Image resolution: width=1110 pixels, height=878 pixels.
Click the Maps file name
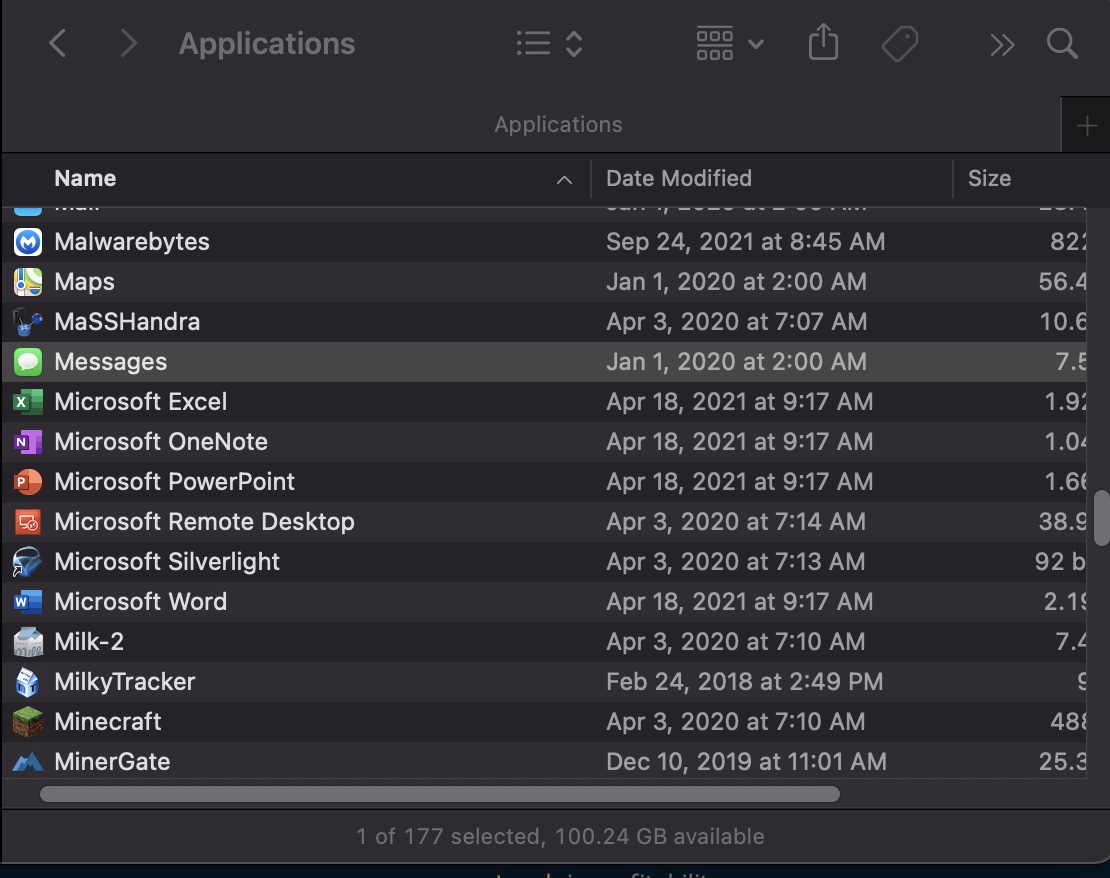(84, 282)
